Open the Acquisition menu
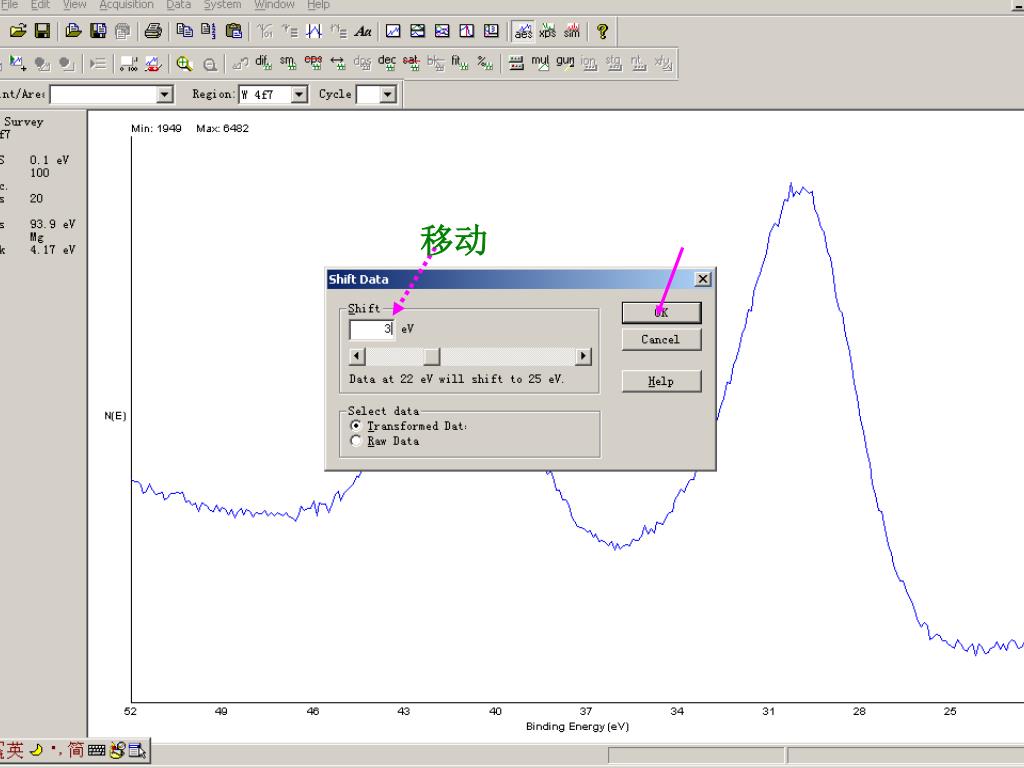1024x768 pixels. tap(127, 5)
